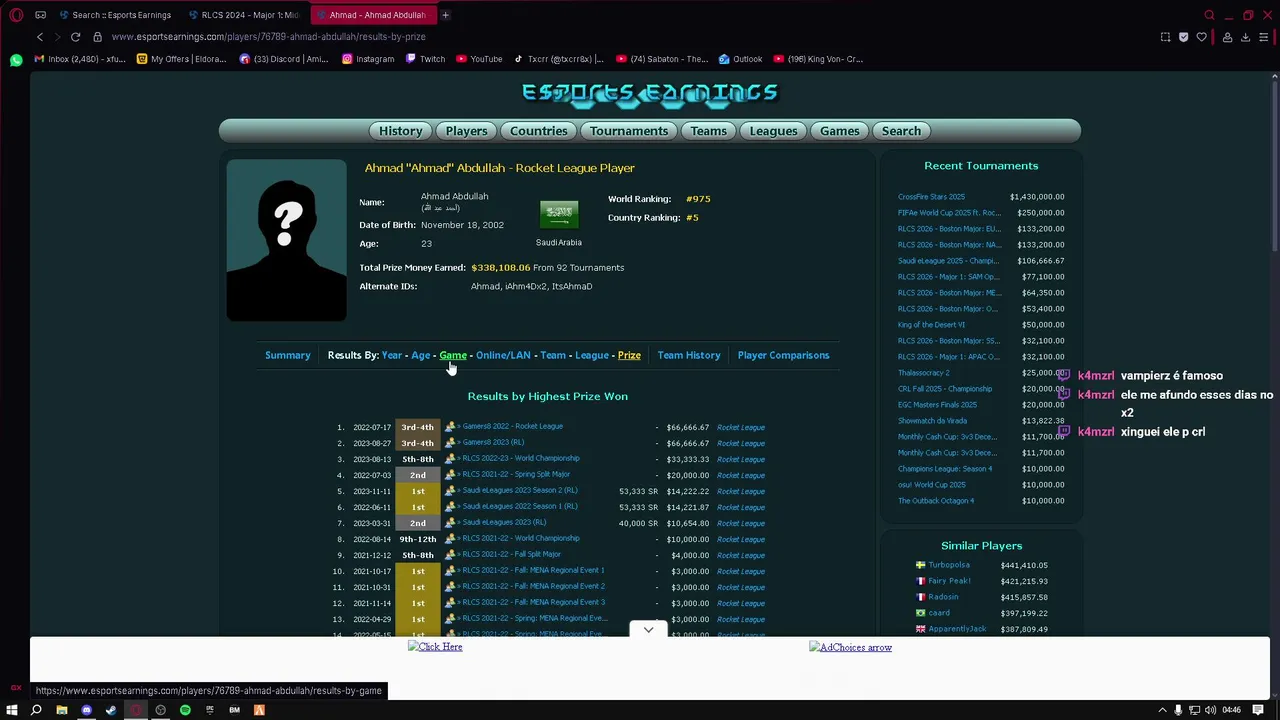The height and width of the screenshot is (720, 1280).
Task: Open similar player Turbopolsa
Action: (949, 565)
